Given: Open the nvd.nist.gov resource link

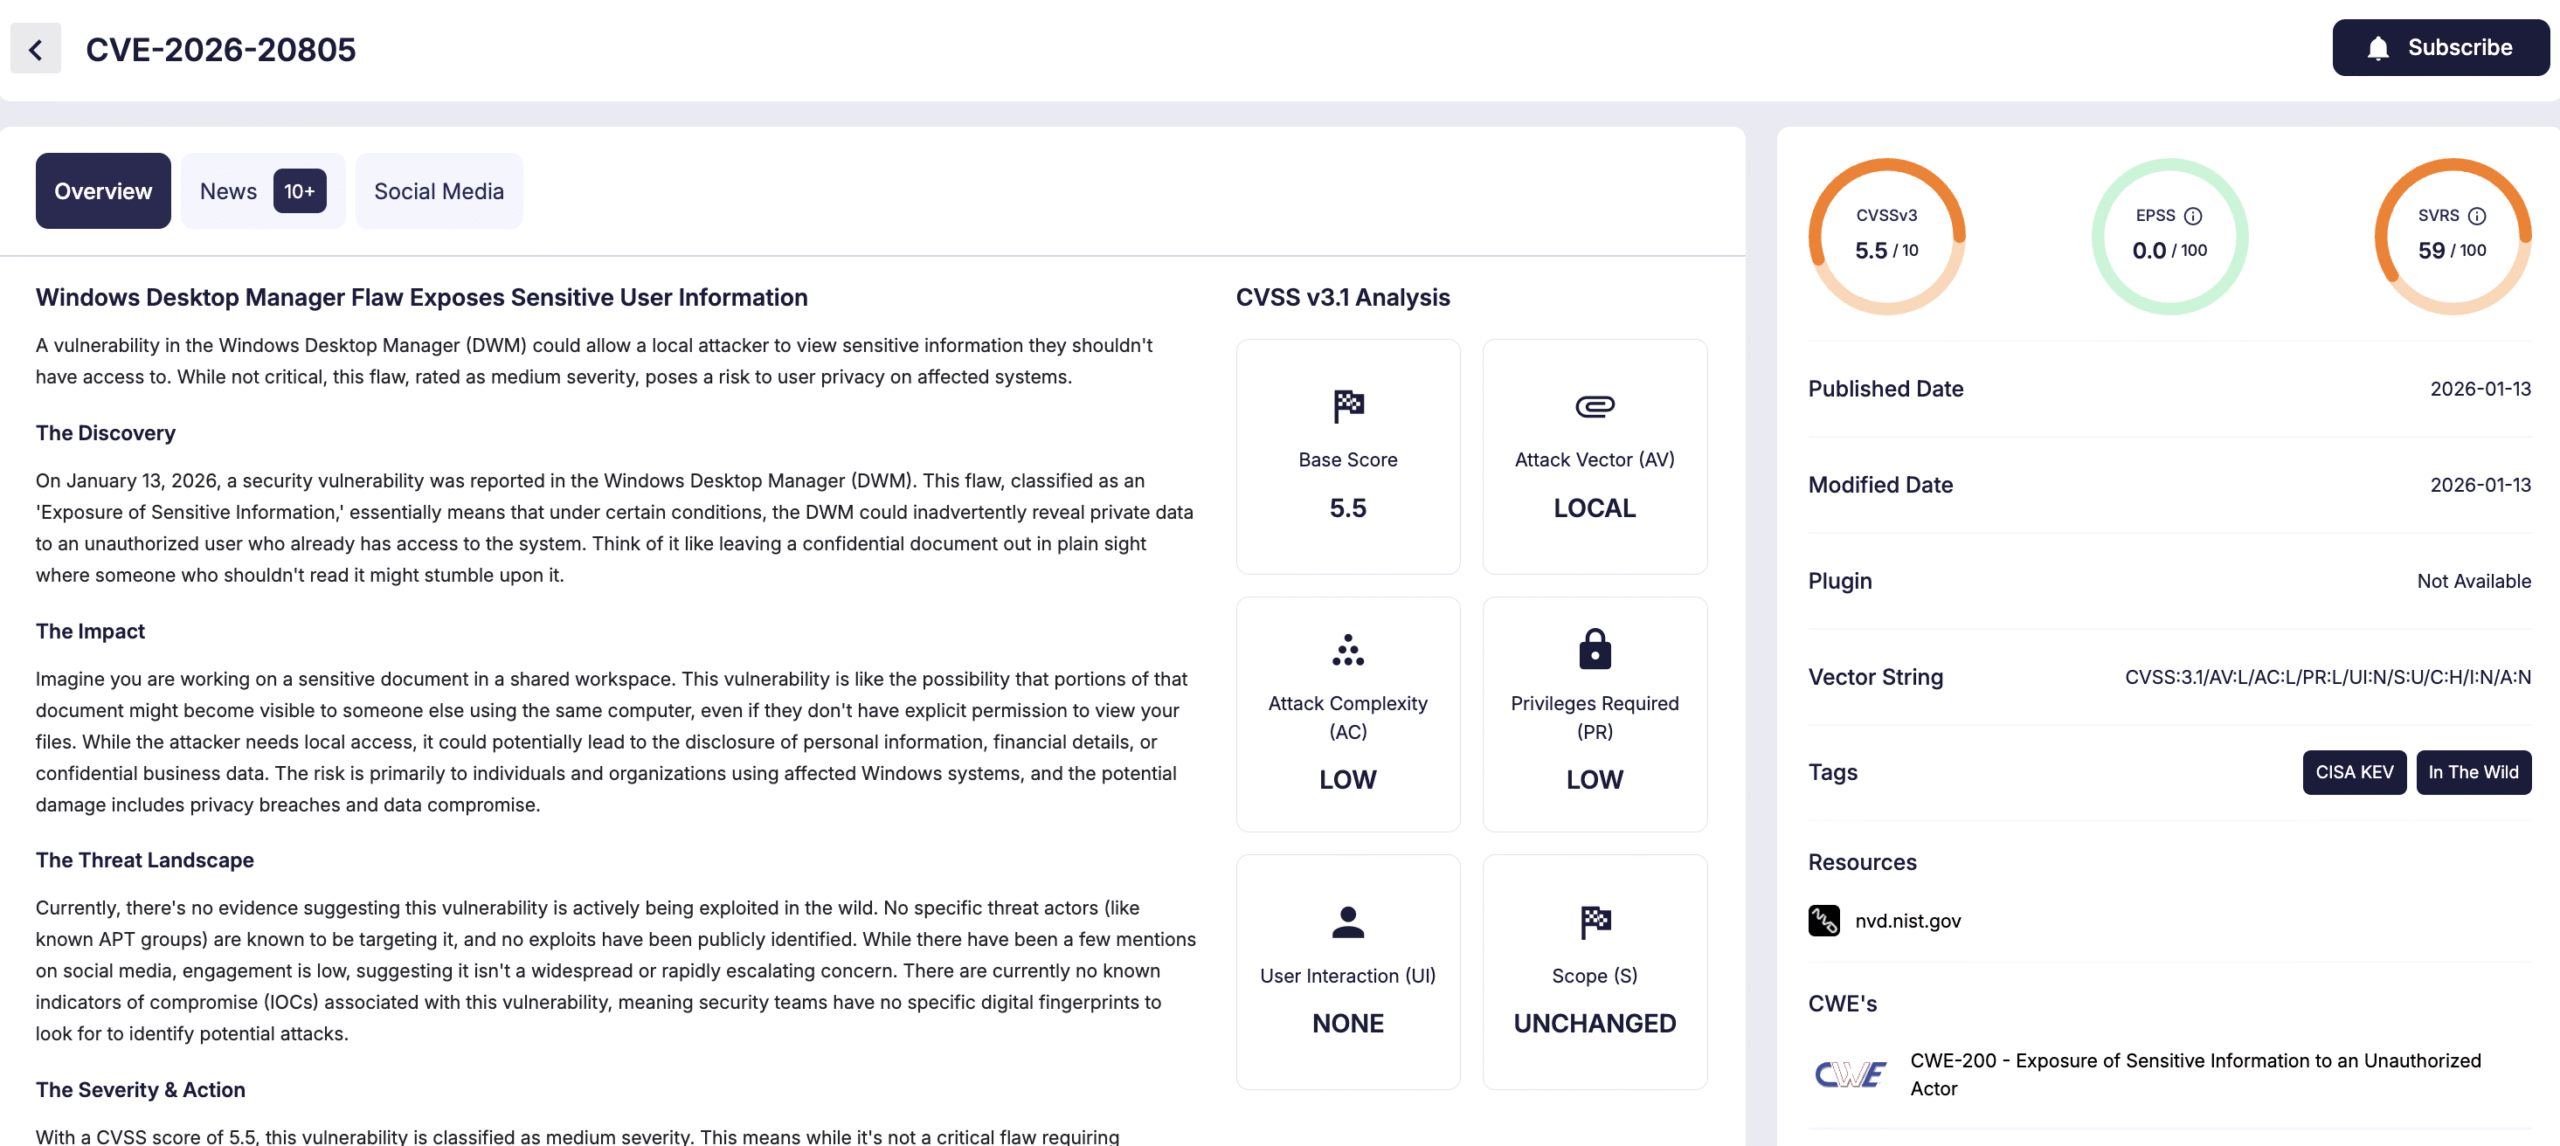Looking at the screenshot, I should [x=1908, y=921].
